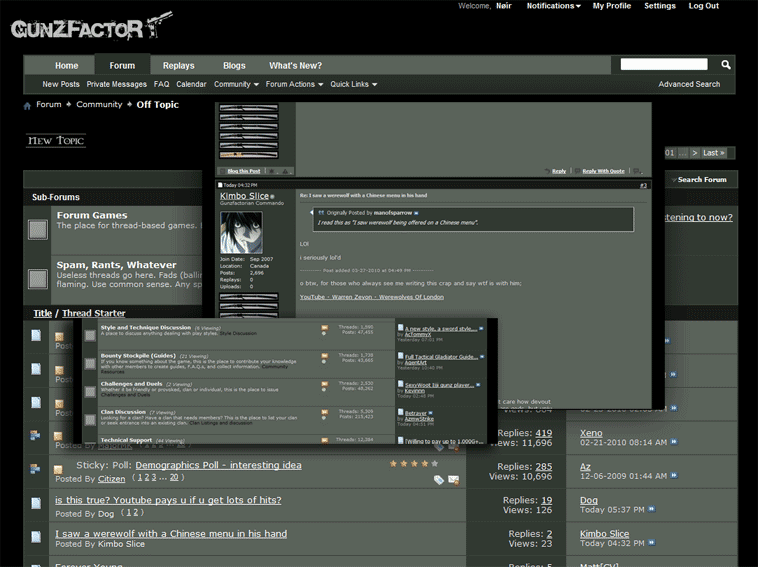Click the New Topic button
Screen dimensions: 758x567
point(56,141)
